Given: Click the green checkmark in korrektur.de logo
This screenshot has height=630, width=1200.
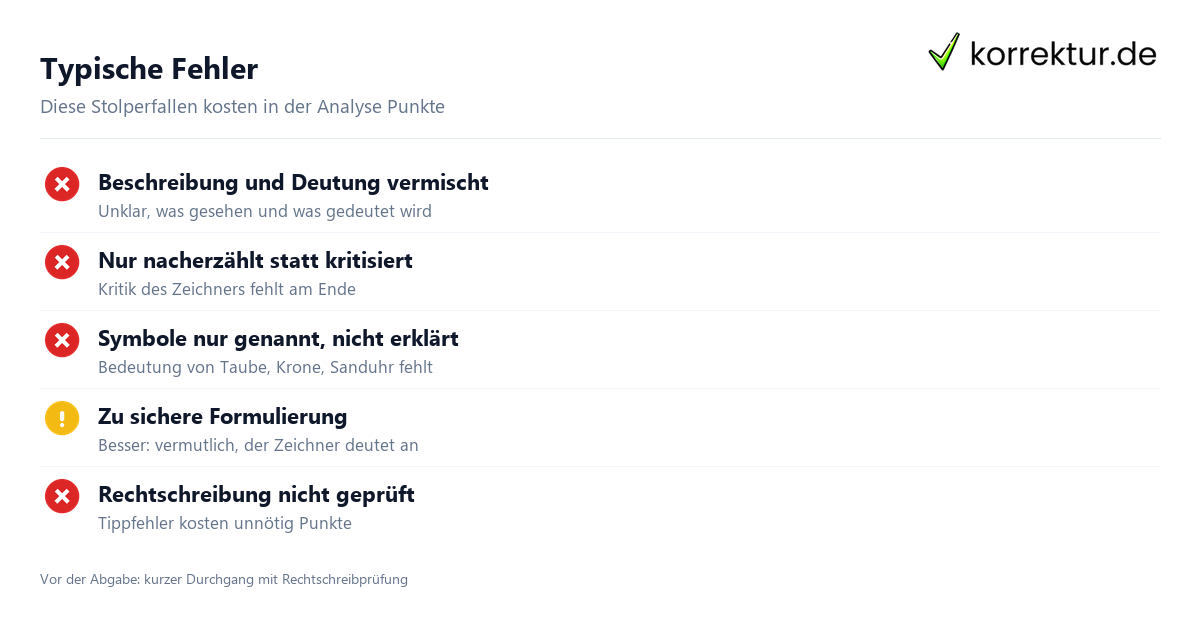Looking at the screenshot, I should 944,52.
